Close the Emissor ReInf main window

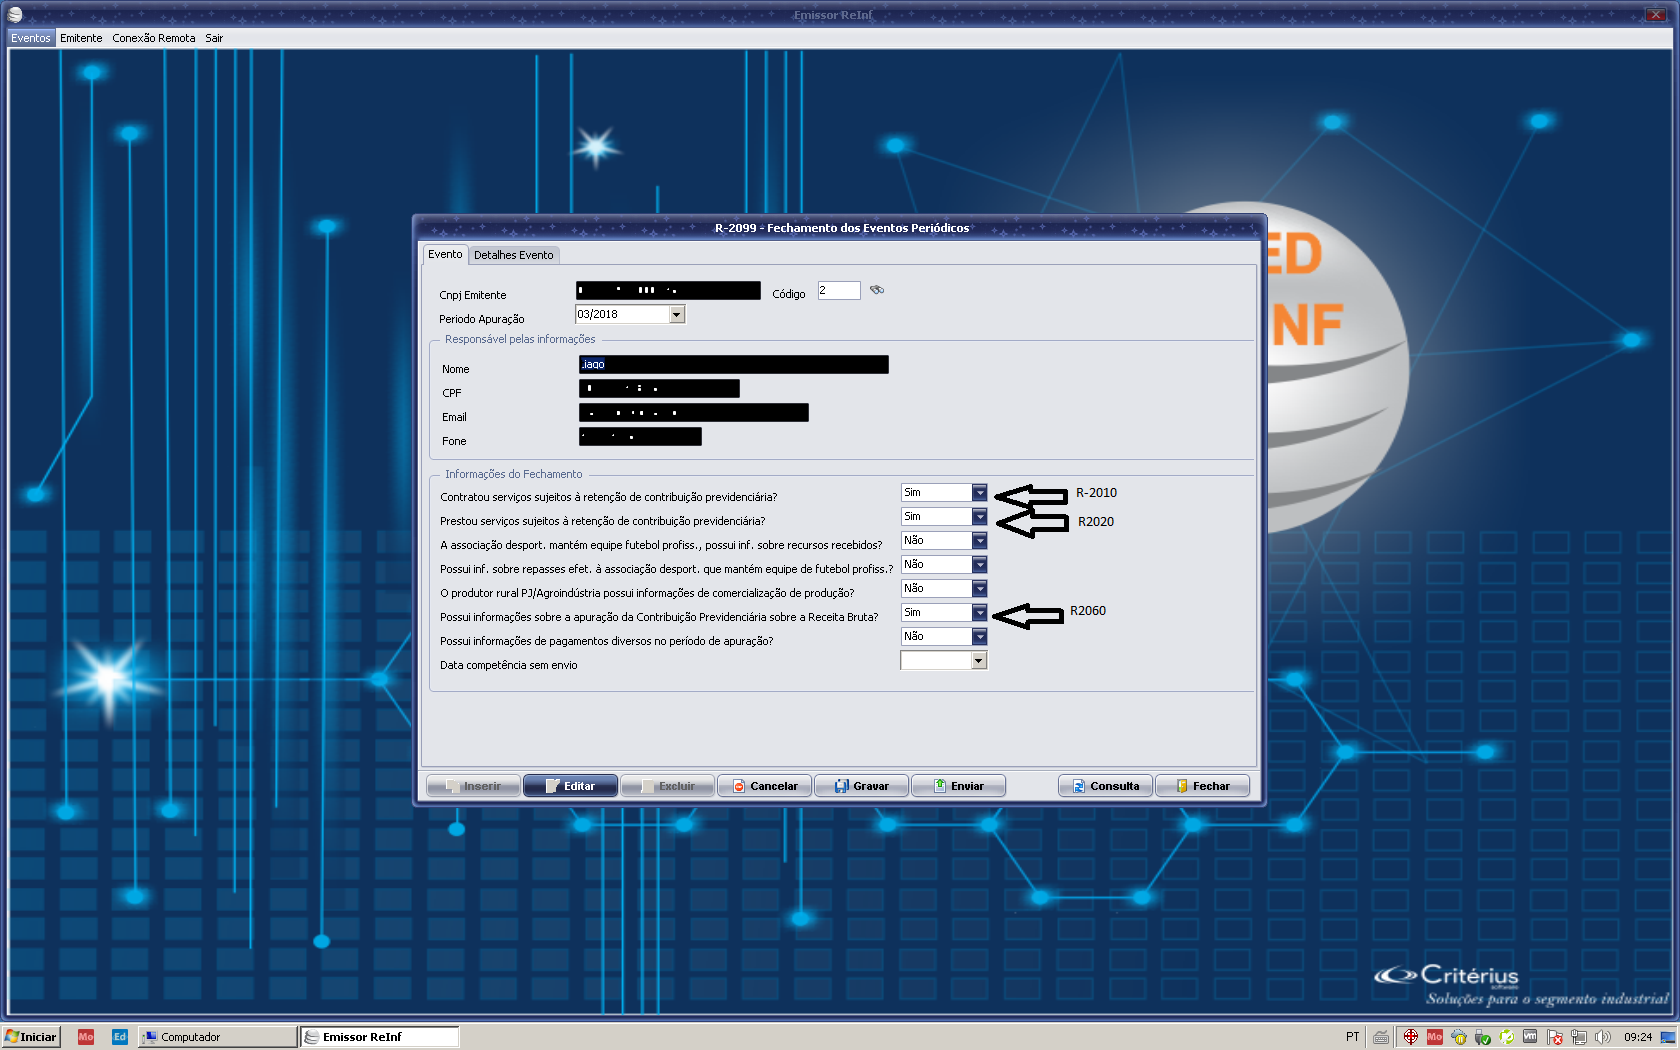(x=1656, y=14)
